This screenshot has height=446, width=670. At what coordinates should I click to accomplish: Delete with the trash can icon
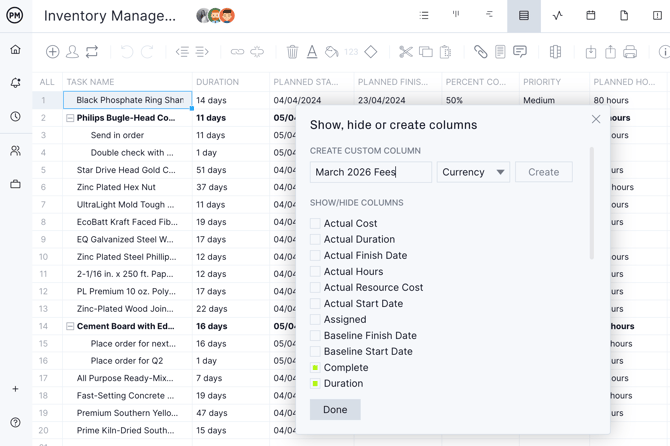coord(292,52)
